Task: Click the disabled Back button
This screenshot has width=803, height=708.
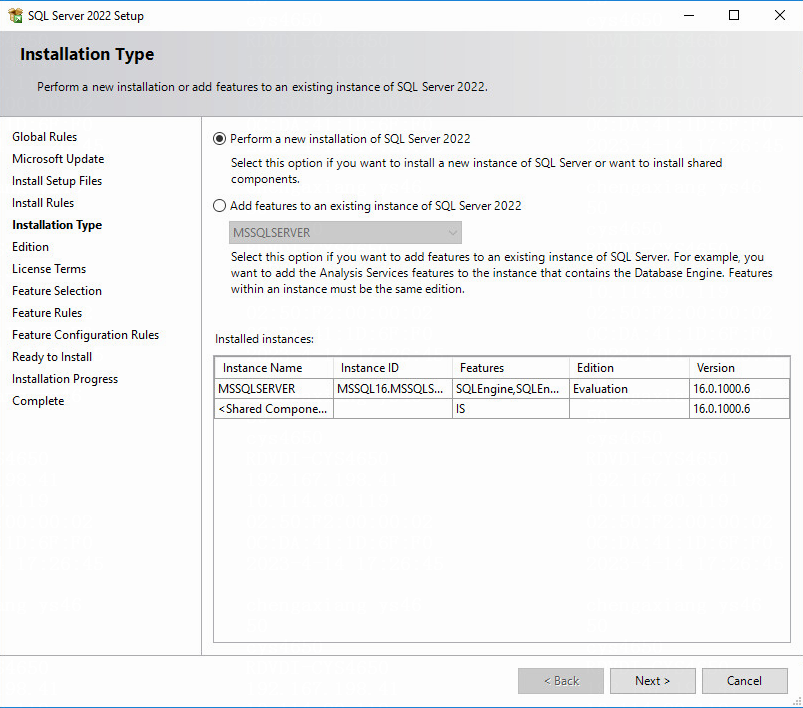Action: coord(561,681)
